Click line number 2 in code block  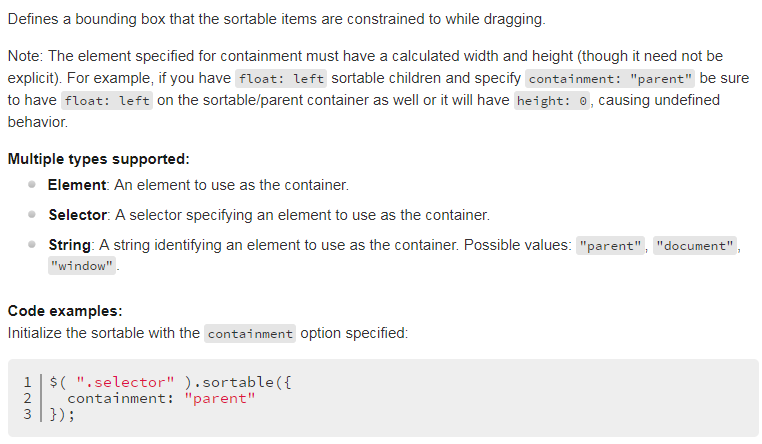click(x=28, y=398)
